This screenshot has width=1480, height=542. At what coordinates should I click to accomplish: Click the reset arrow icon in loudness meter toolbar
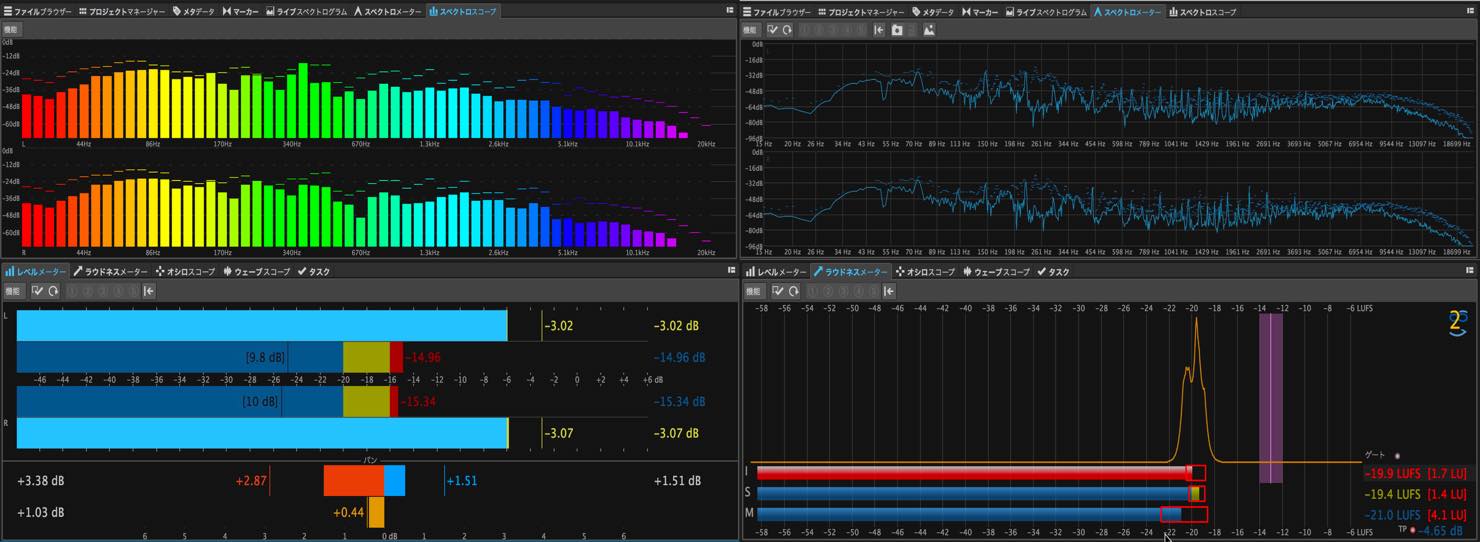[888, 291]
